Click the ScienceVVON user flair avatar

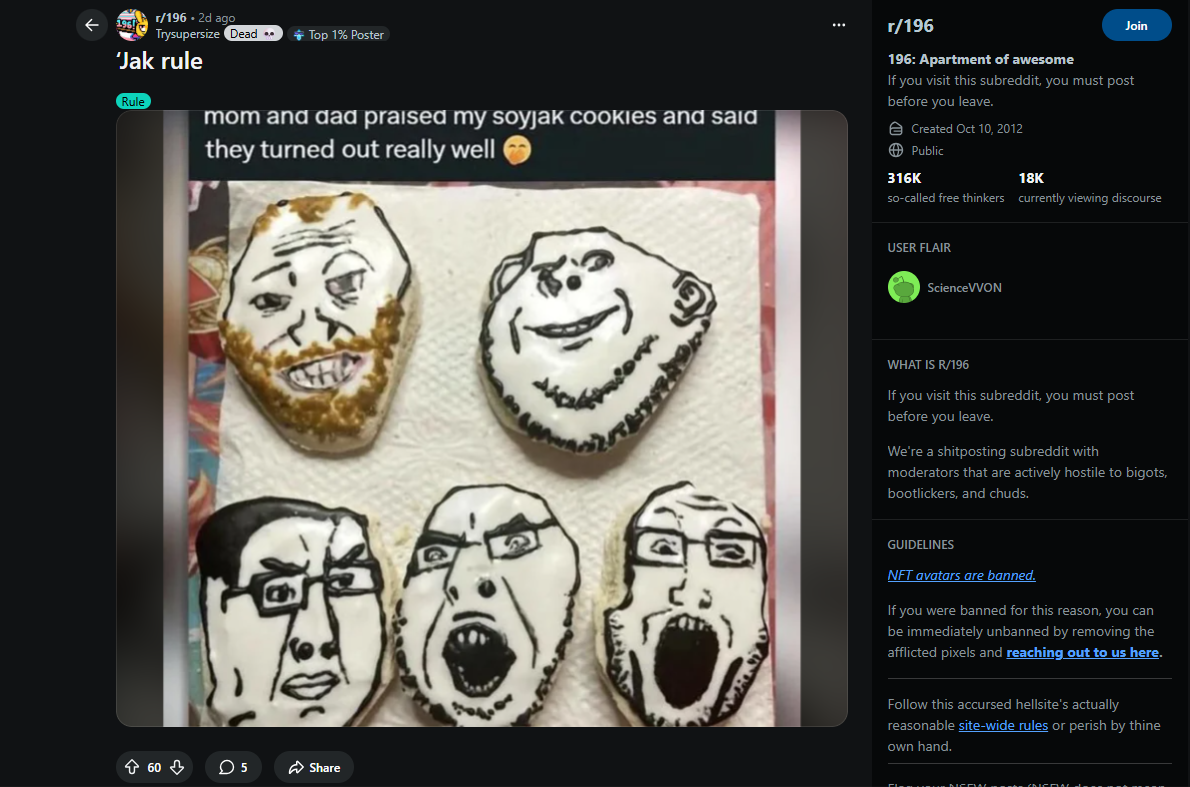pyautogui.click(x=904, y=288)
